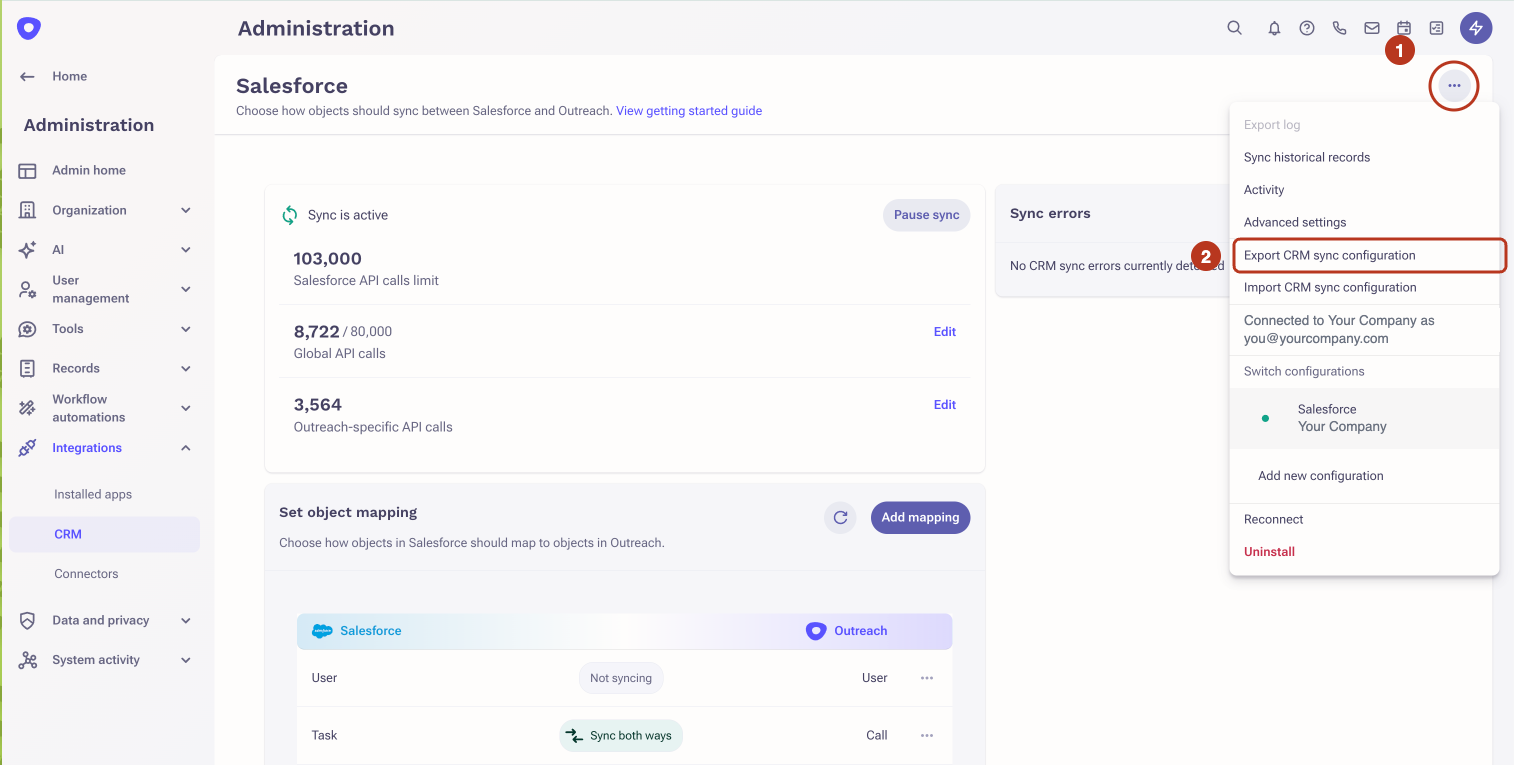
Task: Click the Tools icon in sidebar
Action: coord(28,329)
